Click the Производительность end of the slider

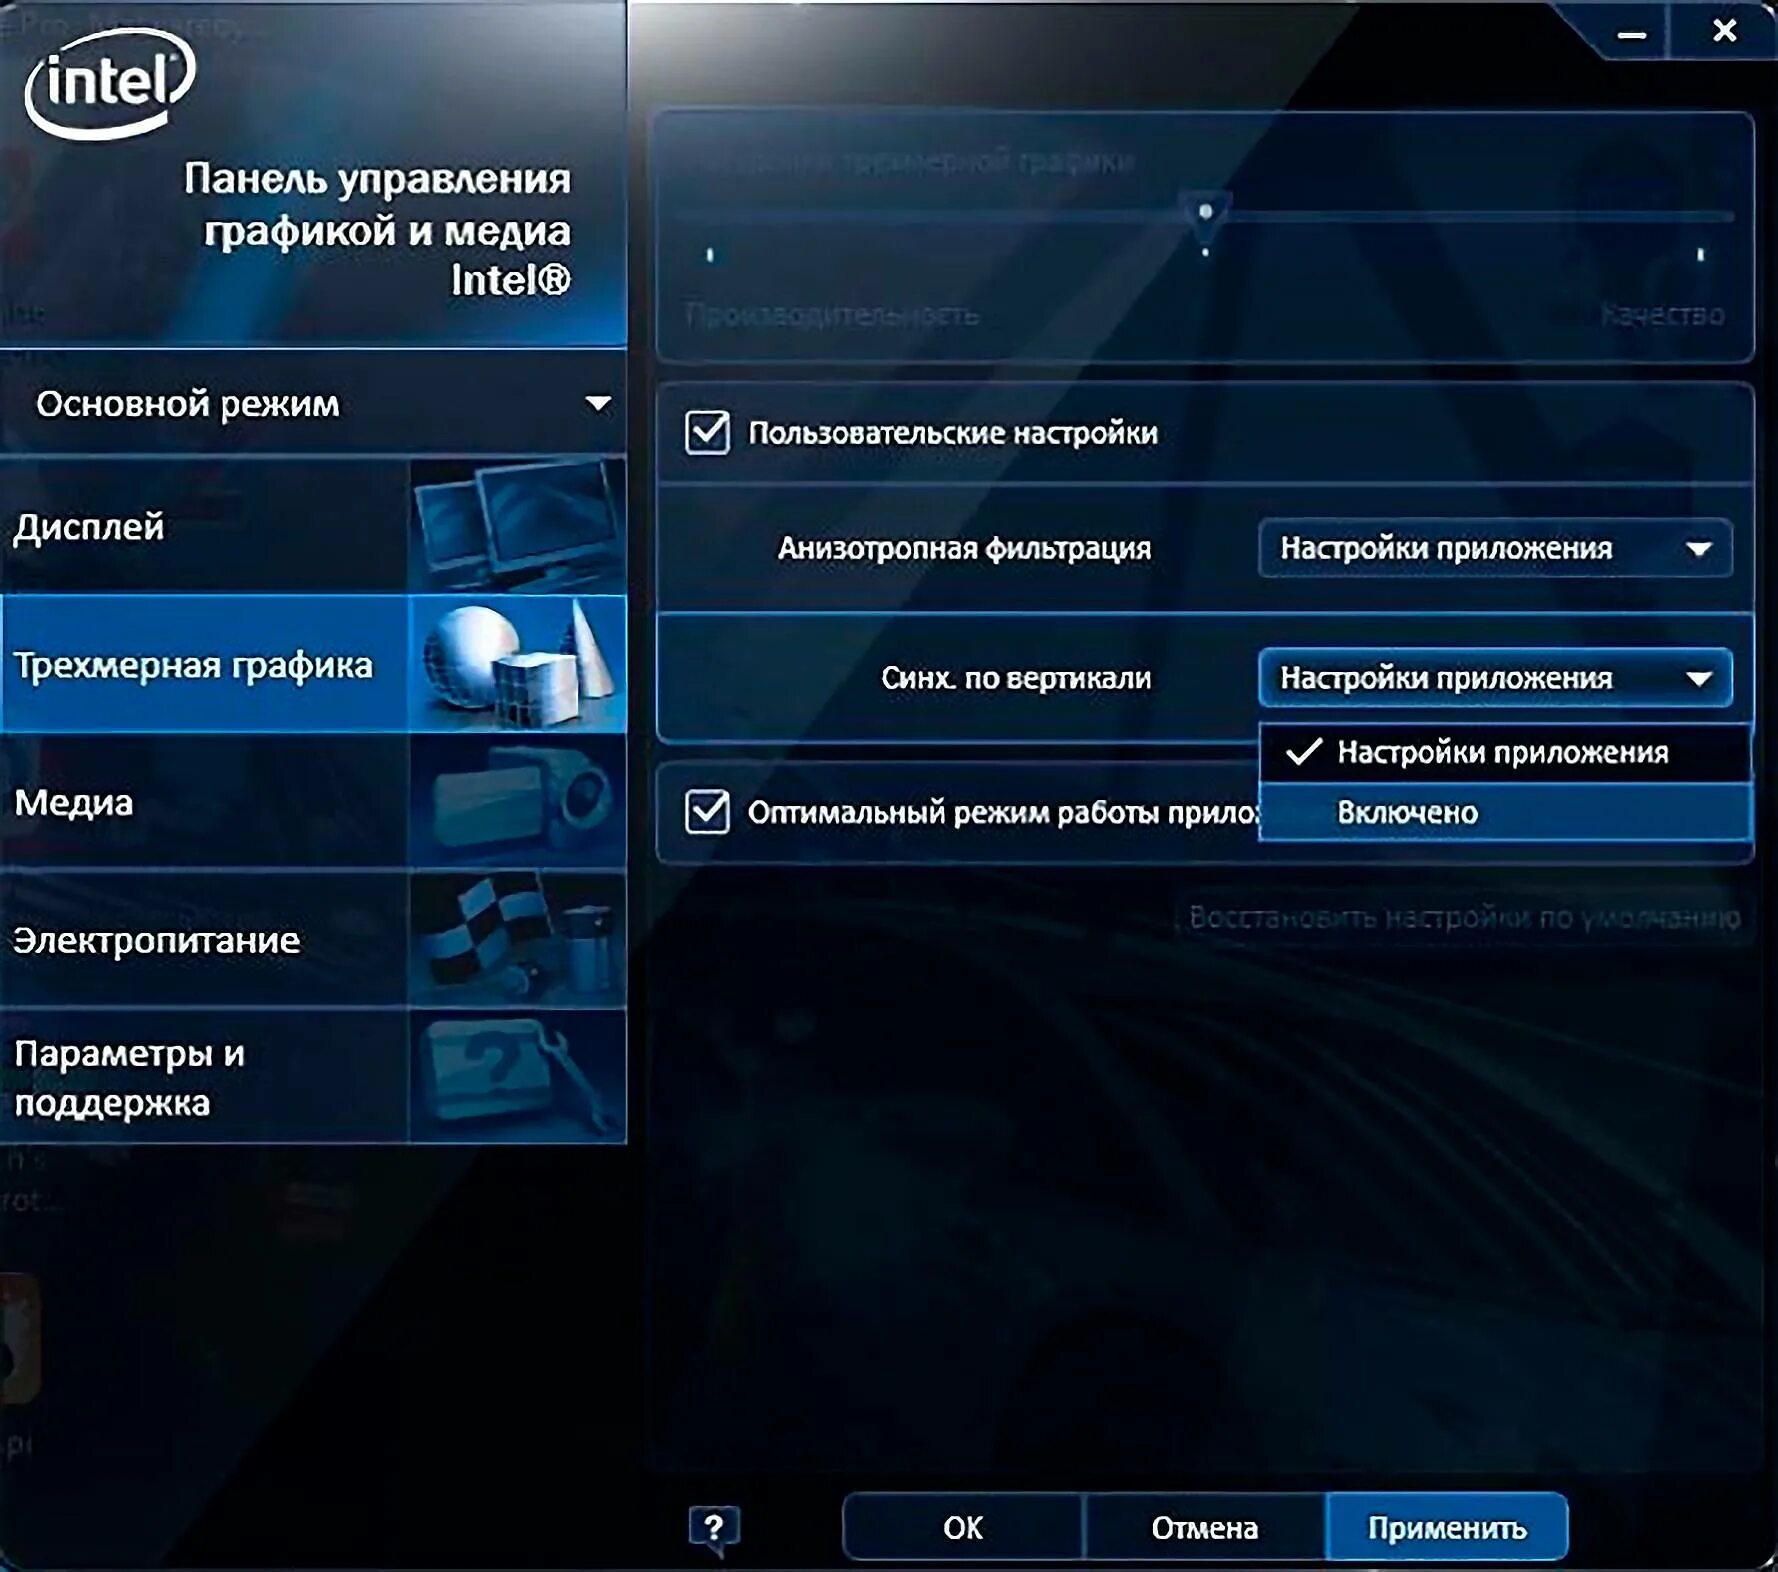pos(832,315)
